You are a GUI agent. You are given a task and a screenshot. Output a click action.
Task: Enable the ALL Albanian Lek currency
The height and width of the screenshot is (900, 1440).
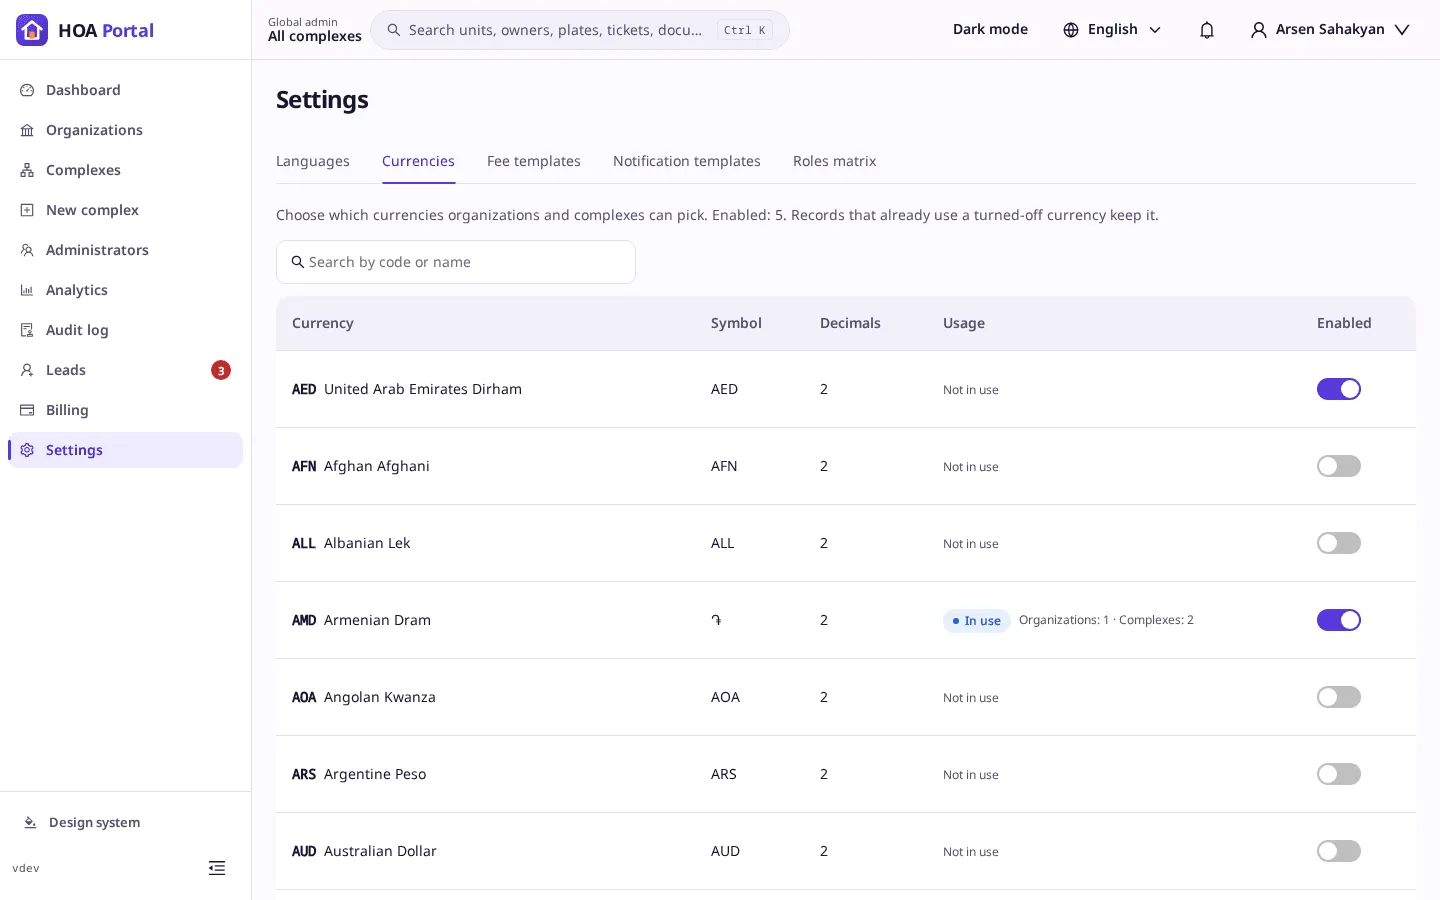[1339, 543]
